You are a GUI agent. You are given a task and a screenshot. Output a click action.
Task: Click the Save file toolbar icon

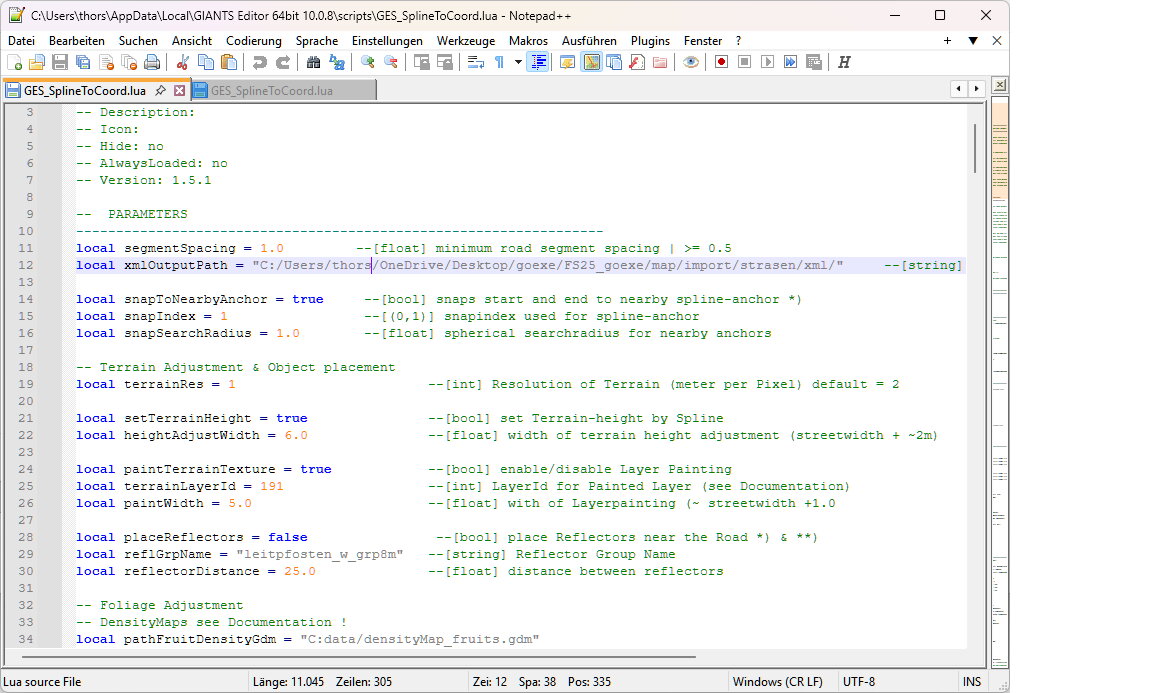point(60,62)
